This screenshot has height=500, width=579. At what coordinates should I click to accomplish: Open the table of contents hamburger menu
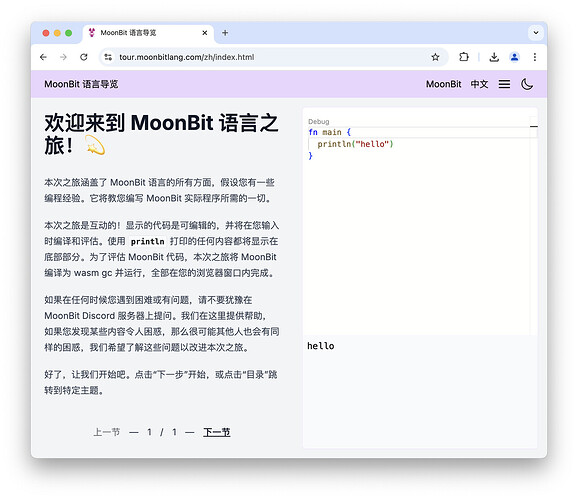504,84
